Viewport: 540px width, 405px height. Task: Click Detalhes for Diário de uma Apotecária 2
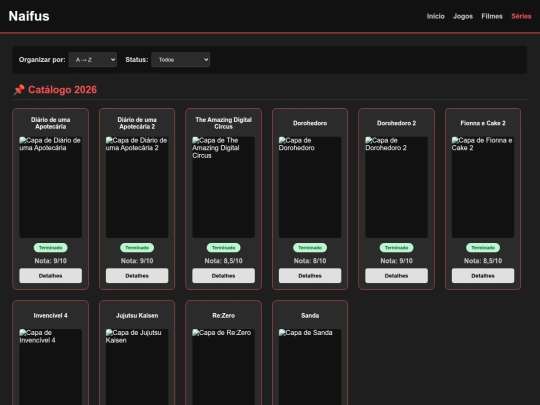[137, 276]
